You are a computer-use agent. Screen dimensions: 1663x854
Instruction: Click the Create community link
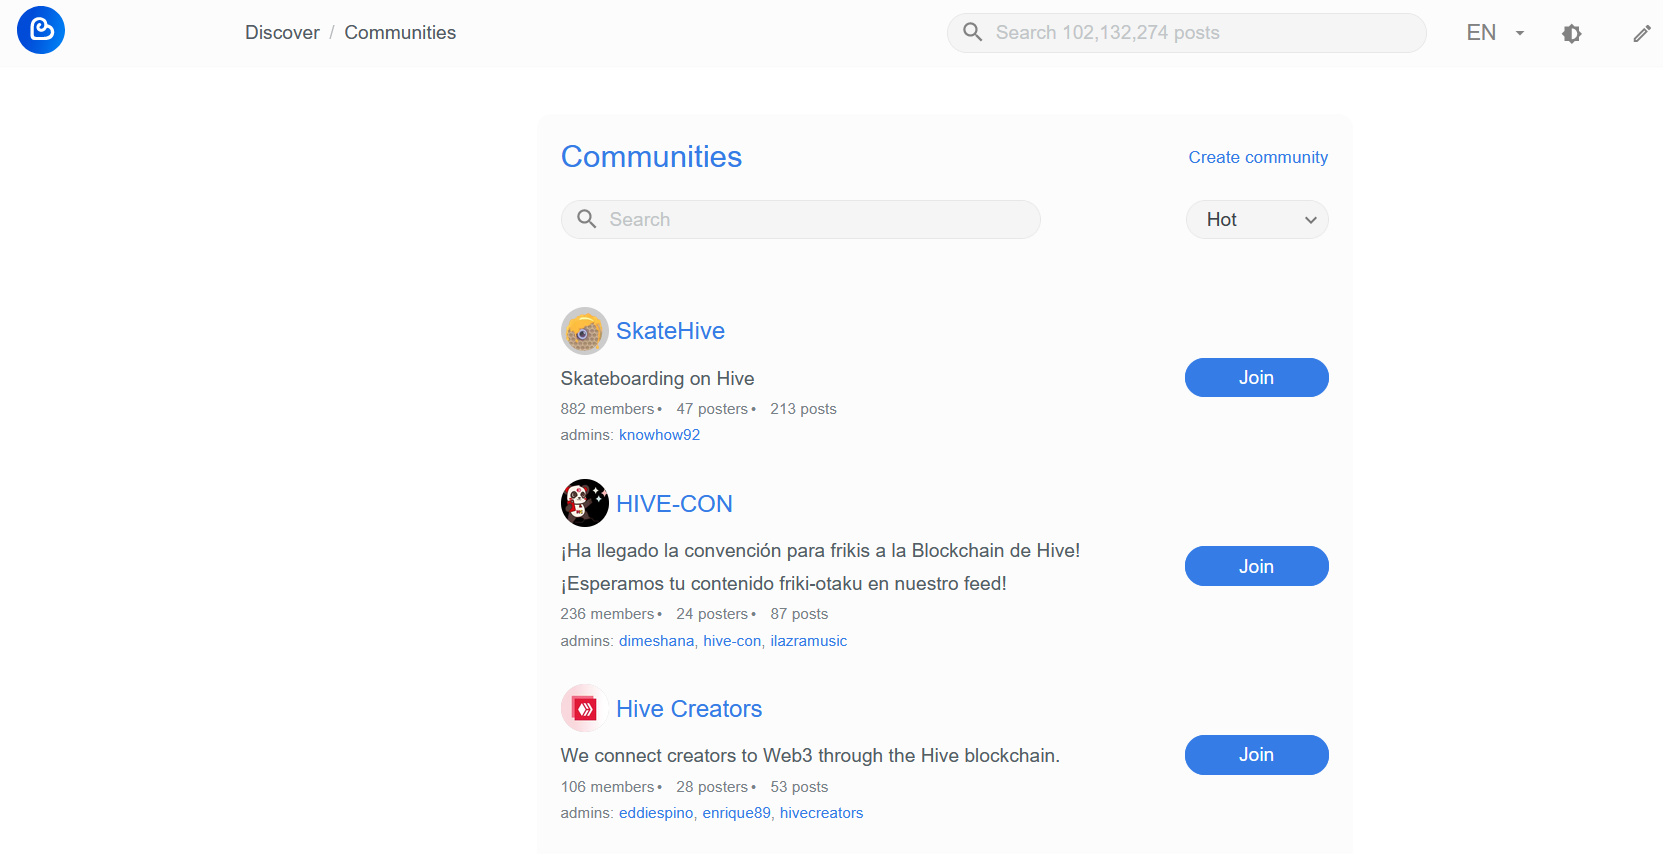pyautogui.click(x=1258, y=157)
